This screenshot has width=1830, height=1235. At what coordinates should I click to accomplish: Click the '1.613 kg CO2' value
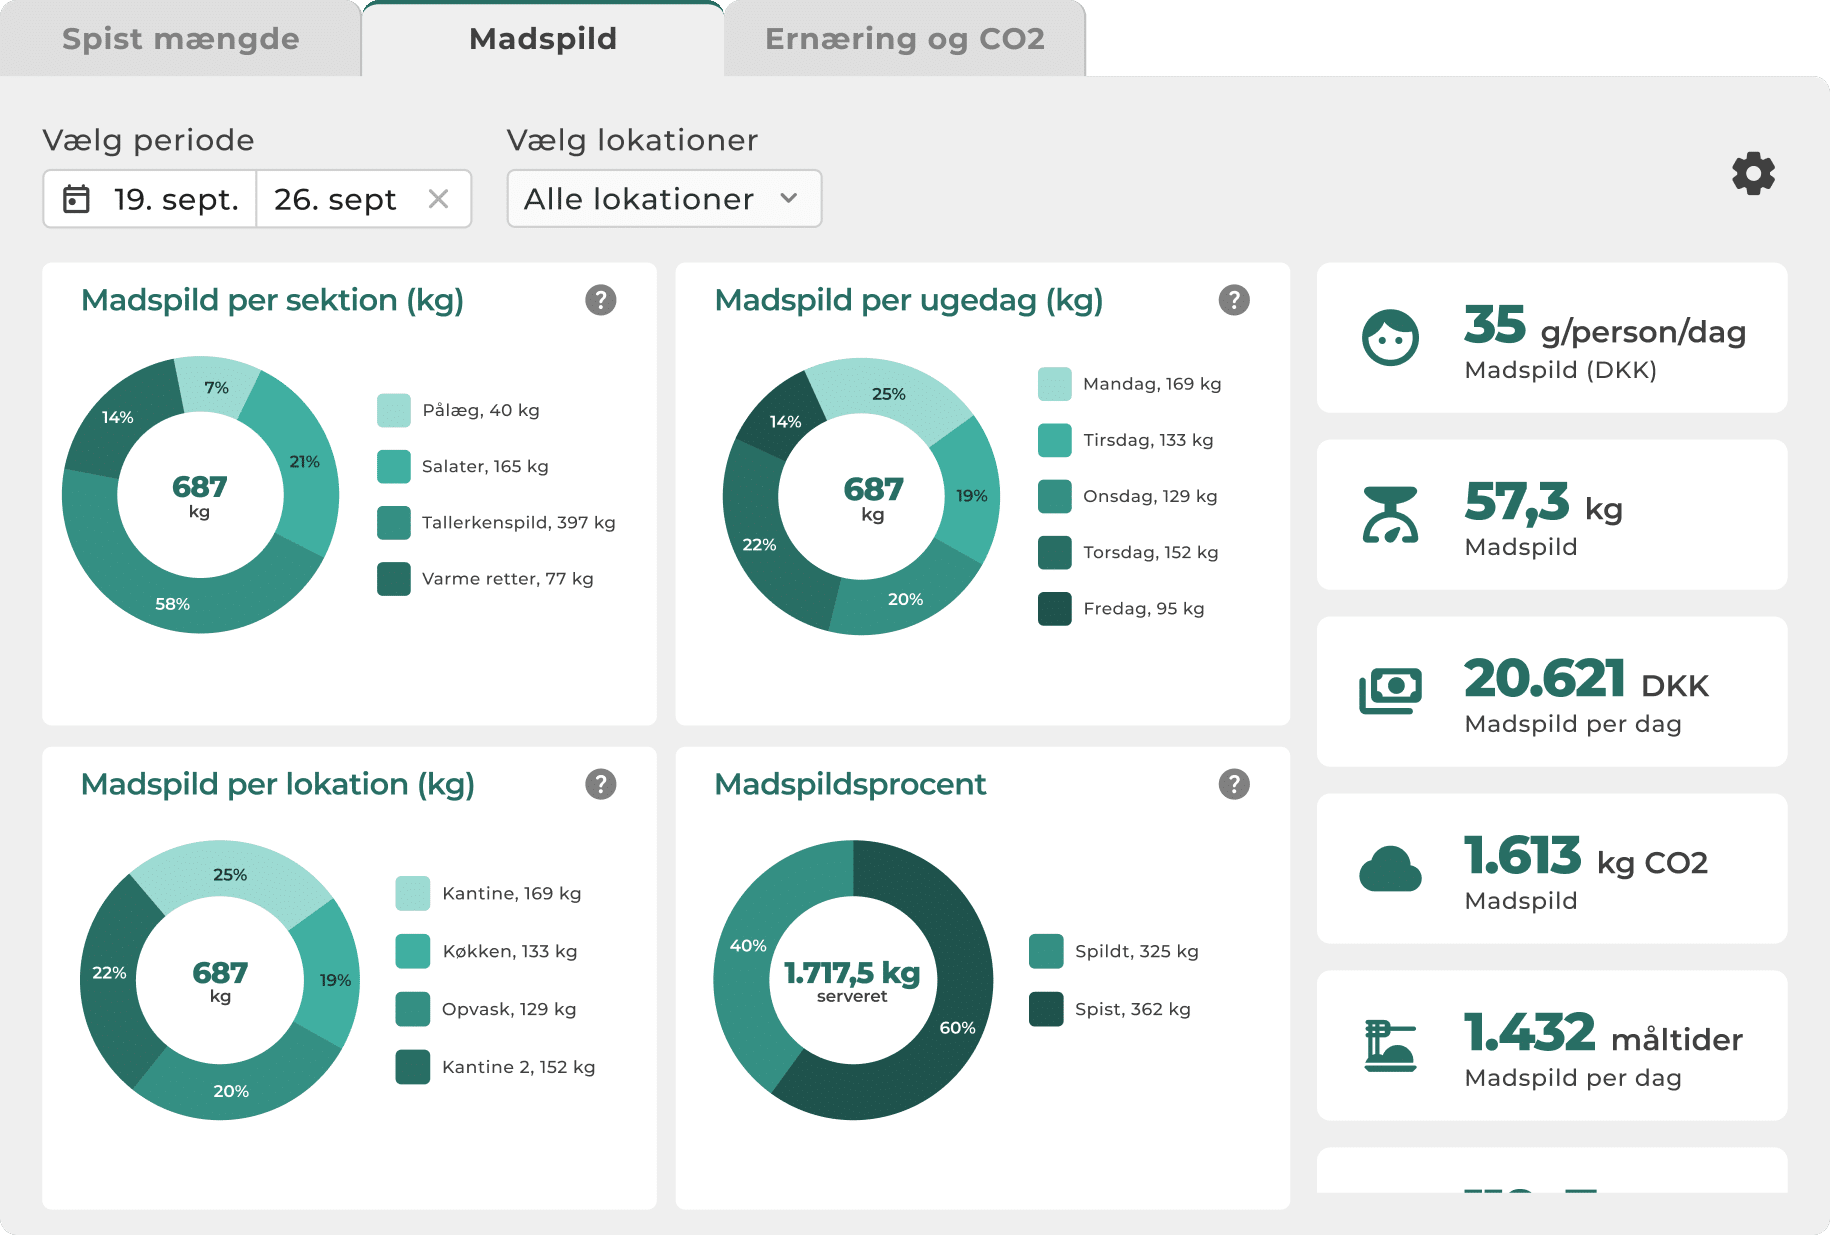pyautogui.click(x=1585, y=856)
